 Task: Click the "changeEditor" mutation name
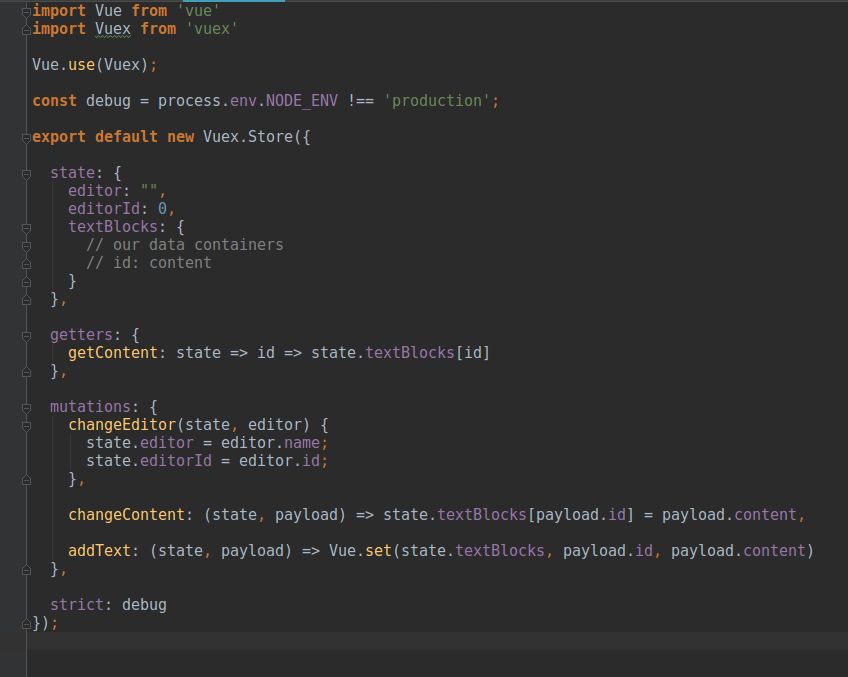(x=122, y=425)
